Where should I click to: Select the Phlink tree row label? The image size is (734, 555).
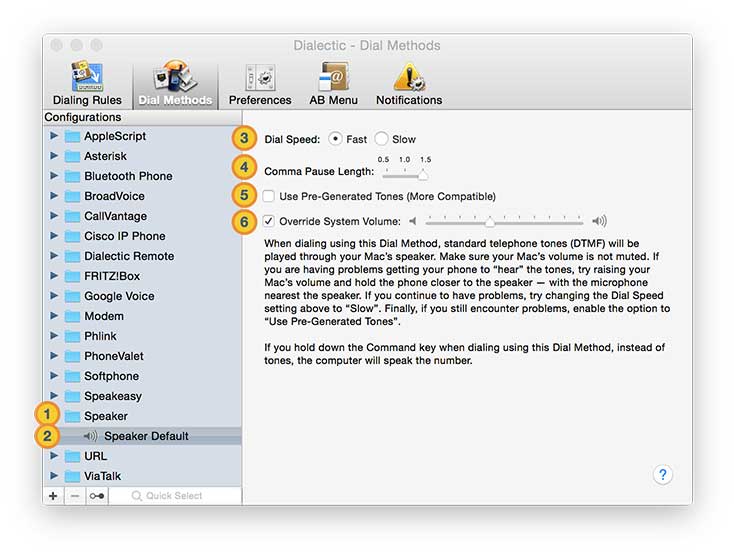click(x=100, y=336)
